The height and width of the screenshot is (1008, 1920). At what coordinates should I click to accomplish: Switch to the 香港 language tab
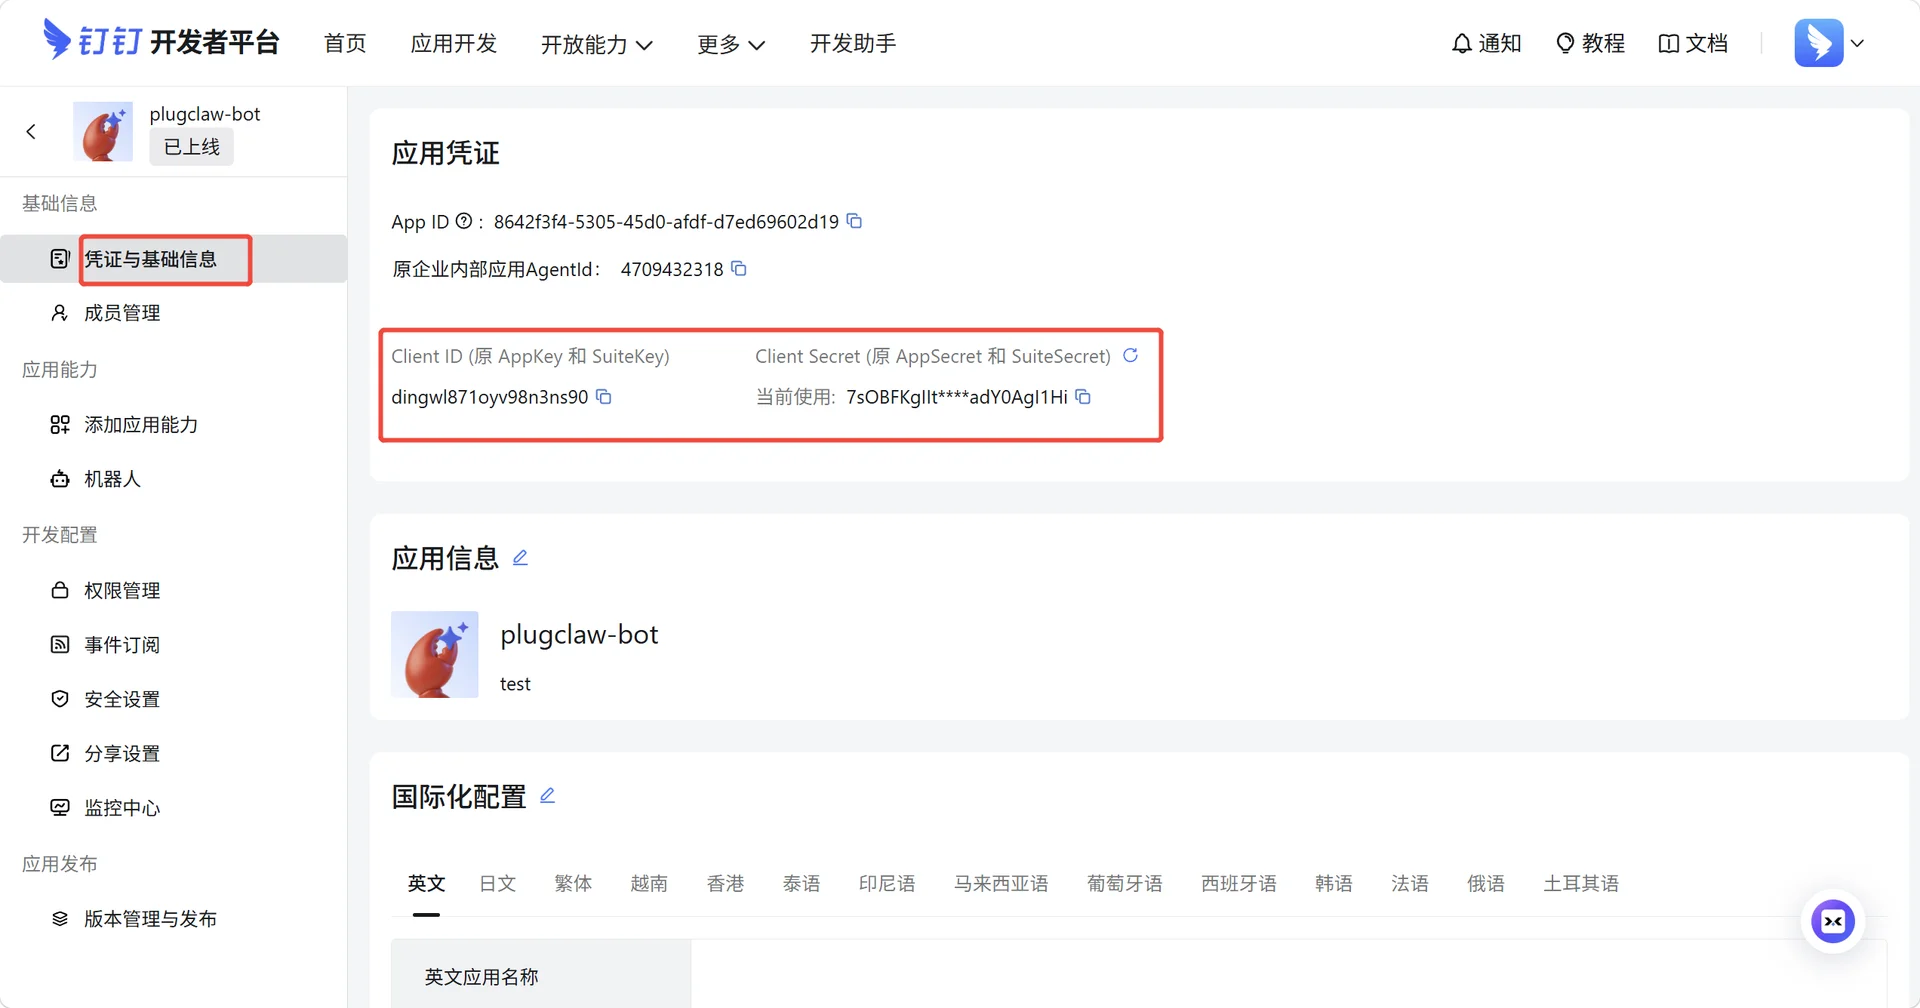[725, 883]
